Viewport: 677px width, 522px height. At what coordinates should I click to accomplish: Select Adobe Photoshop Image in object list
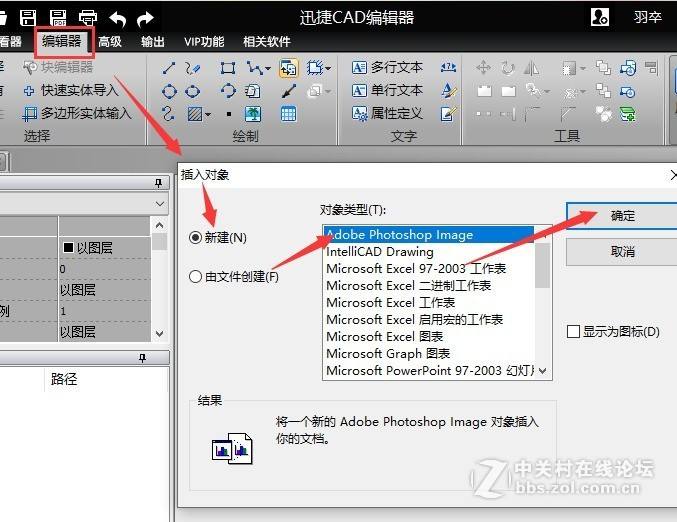tap(429, 235)
